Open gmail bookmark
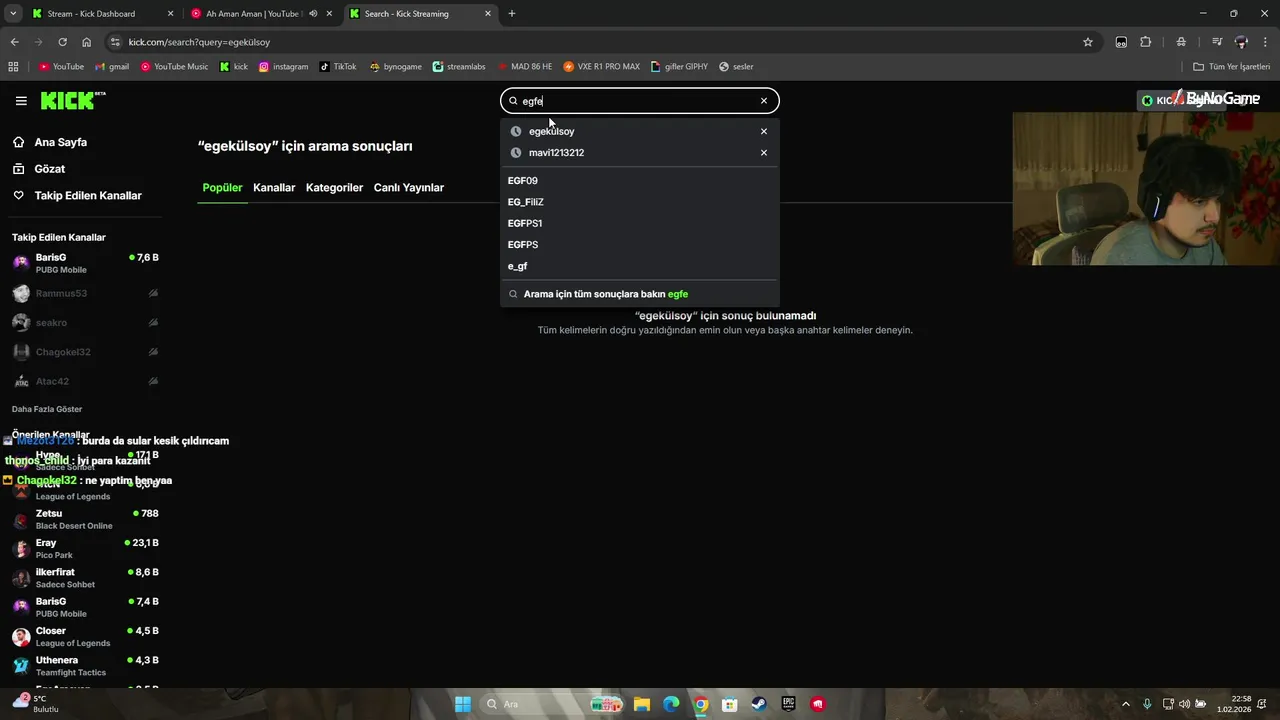The width and height of the screenshot is (1280, 720). [x=112, y=67]
